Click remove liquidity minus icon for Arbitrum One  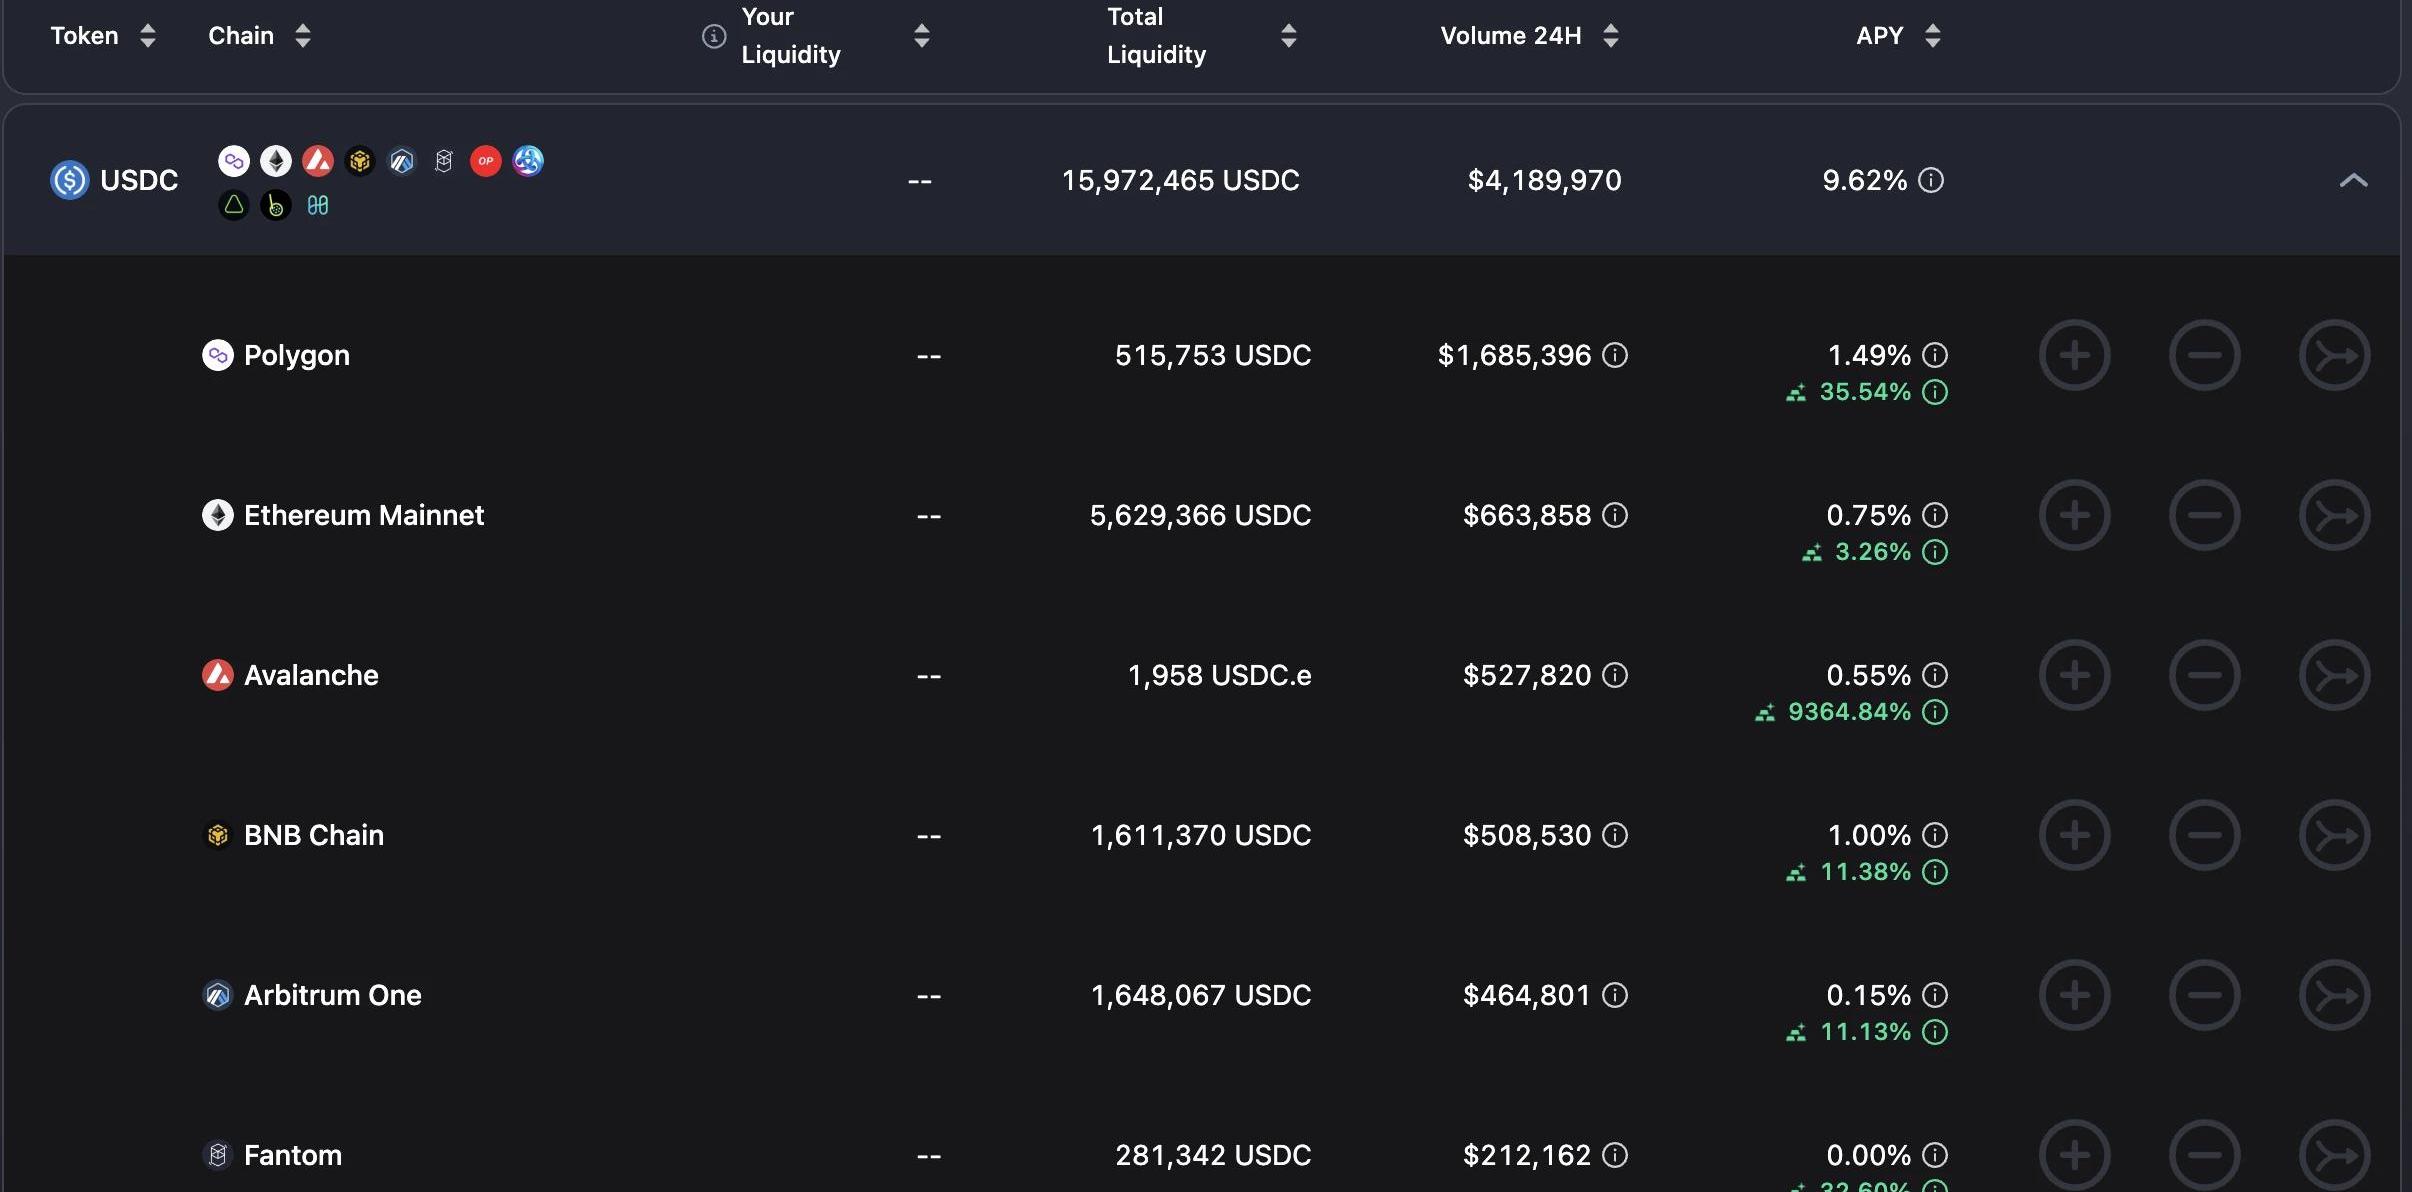coord(2204,995)
